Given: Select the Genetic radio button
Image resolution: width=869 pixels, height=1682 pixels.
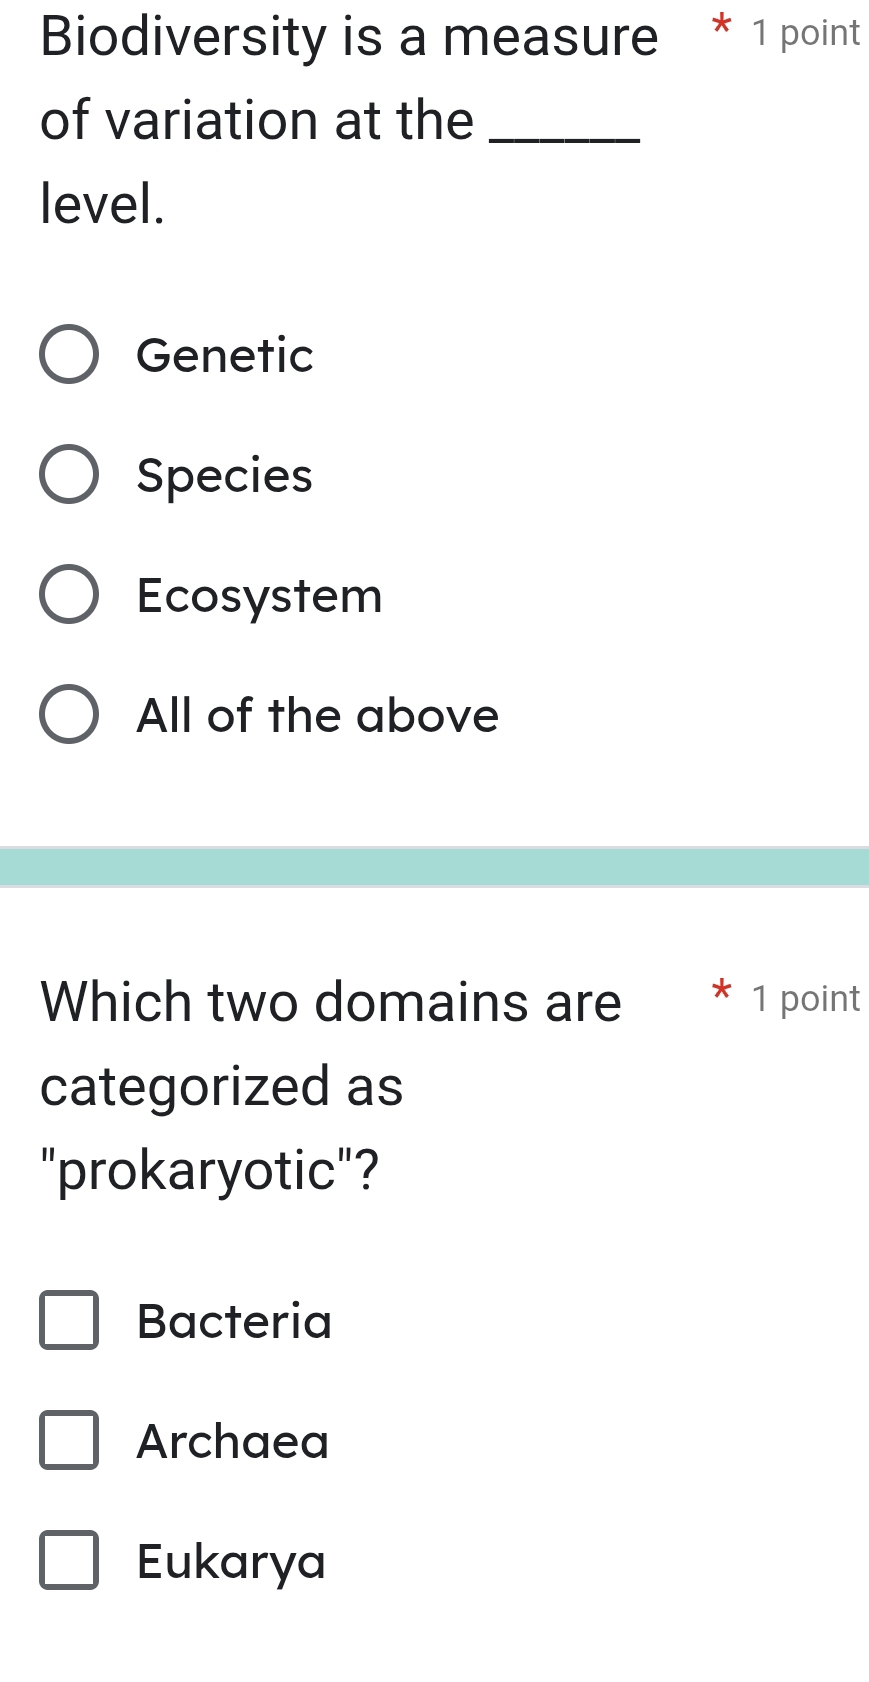Looking at the screenshot, I should coord(69,354).
